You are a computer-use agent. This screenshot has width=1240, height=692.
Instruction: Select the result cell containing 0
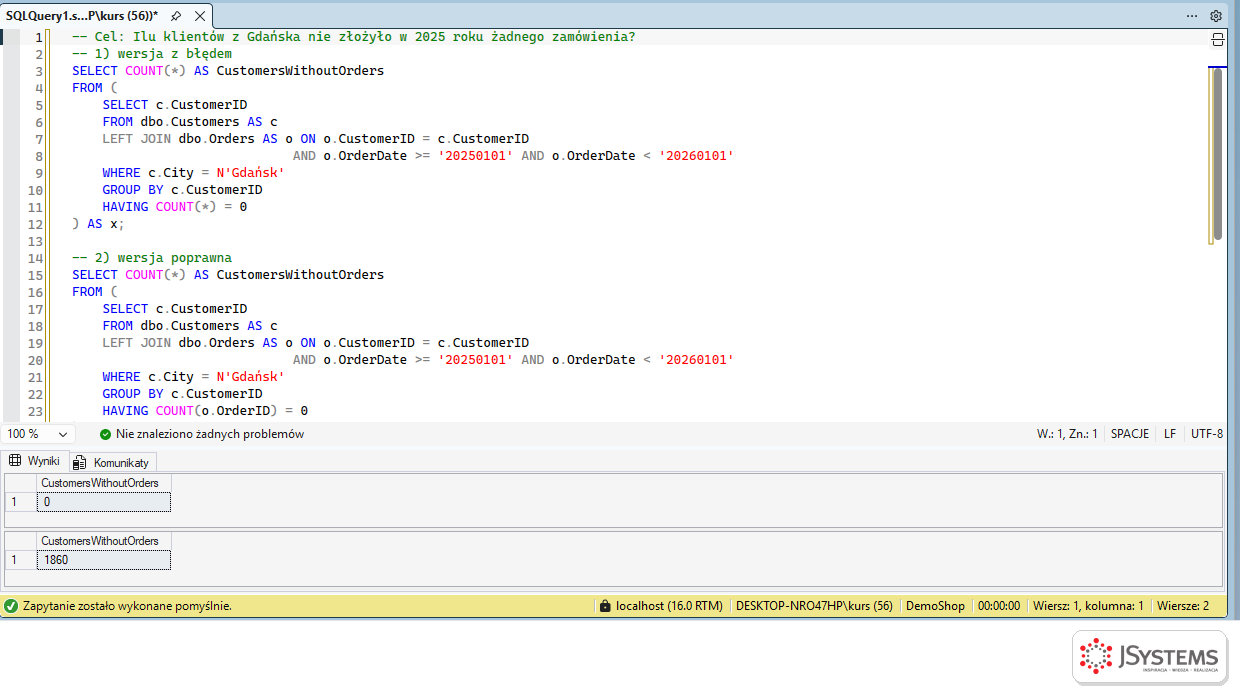click(x=103, y=502)
